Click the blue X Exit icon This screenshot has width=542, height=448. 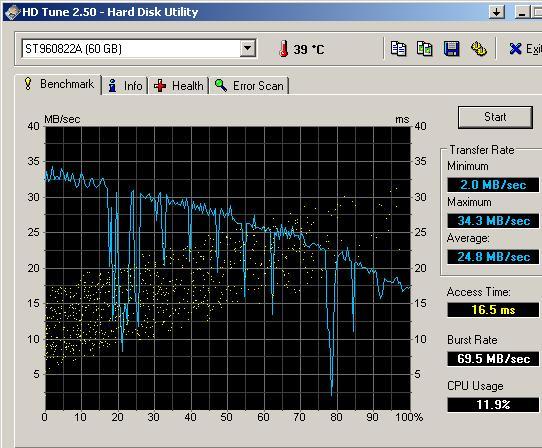[515, 49]
